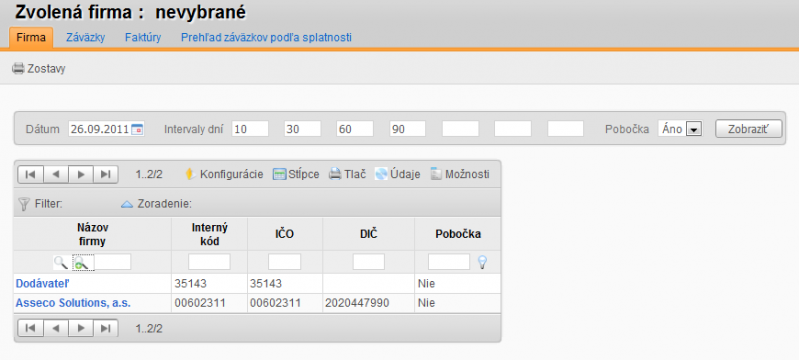
Task: Print the table using Tlač
Action: pyautogui.click(x=347, y=174)
